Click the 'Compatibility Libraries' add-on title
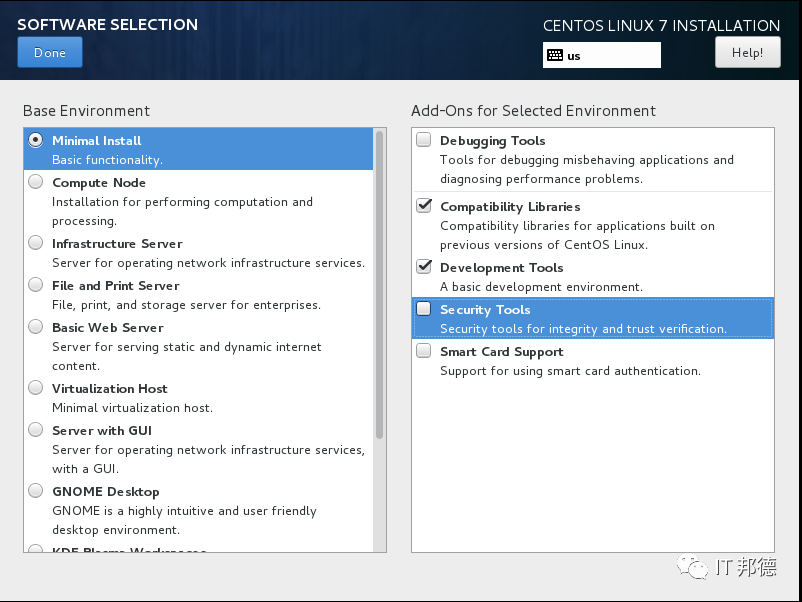 tap(510, 207)
